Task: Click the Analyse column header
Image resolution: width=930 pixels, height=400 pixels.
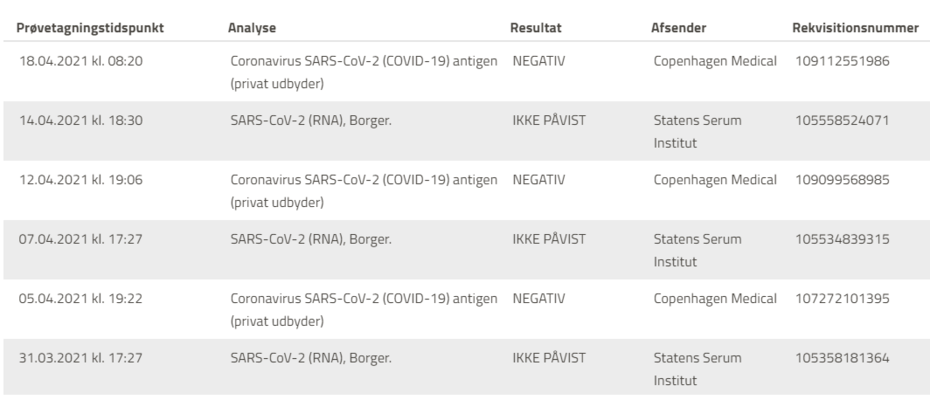Action: coord(252,27)
